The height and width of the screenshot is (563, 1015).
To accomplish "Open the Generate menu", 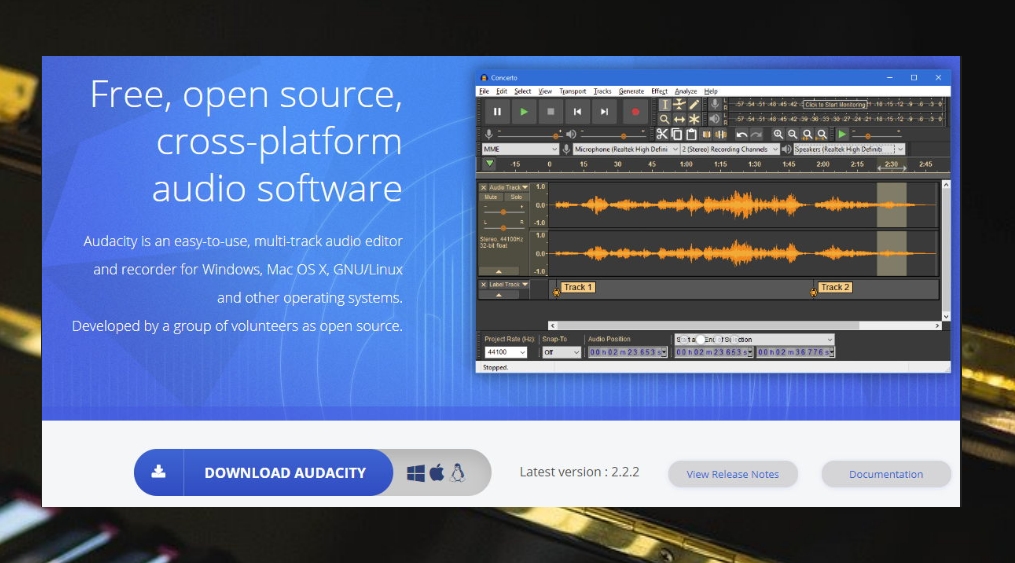I will coord(631,91).
